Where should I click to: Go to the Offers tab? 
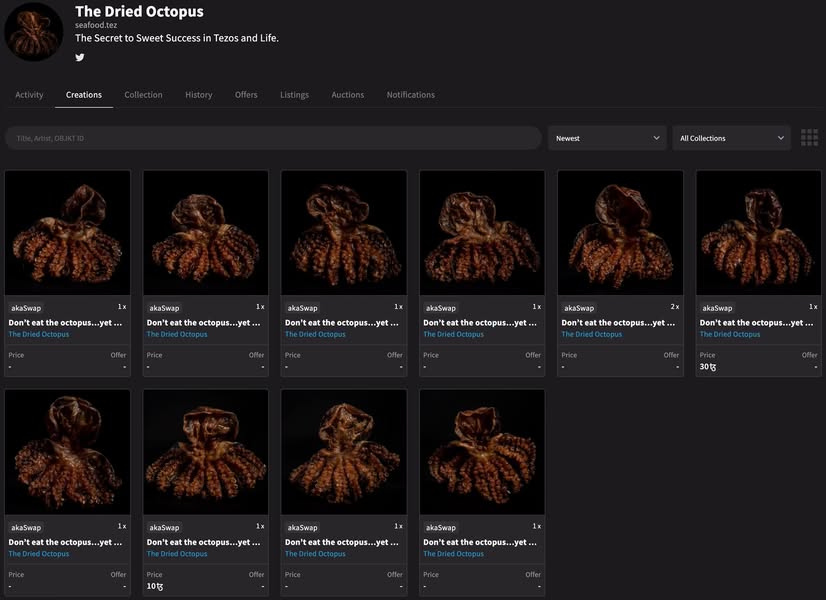point(246,95)
